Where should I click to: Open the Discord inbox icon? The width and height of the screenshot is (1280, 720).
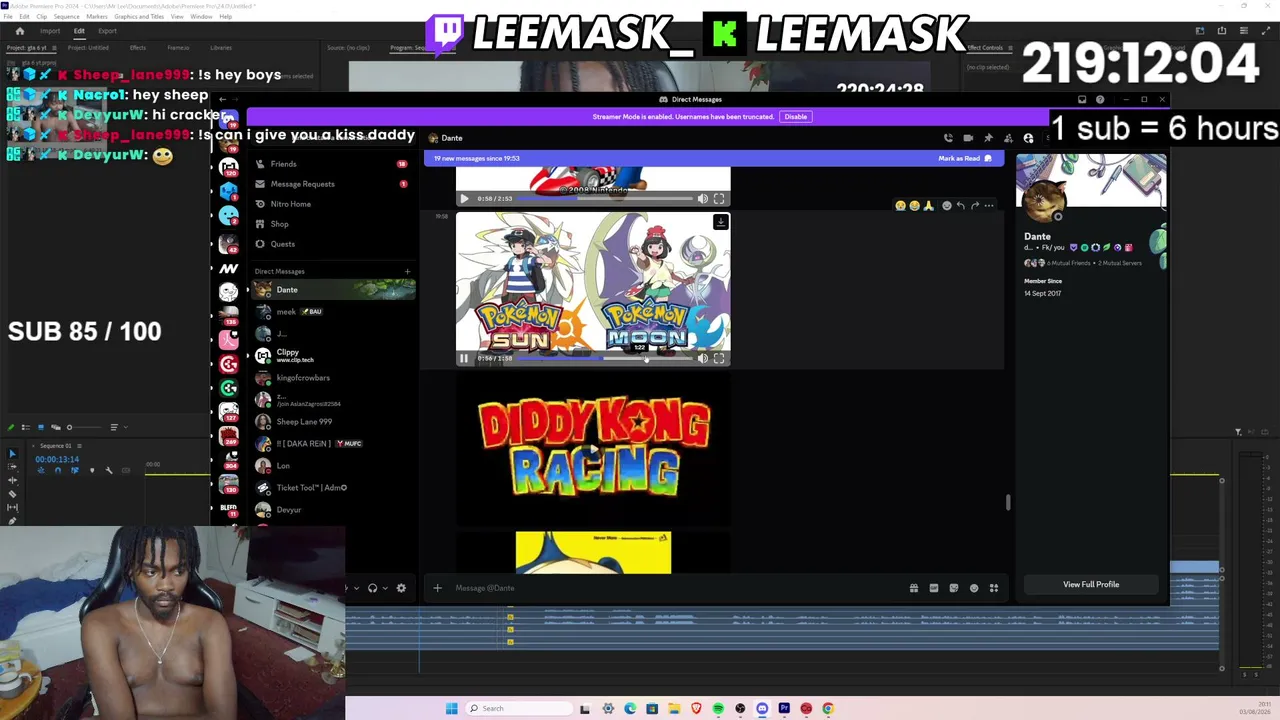(1081, 100)
